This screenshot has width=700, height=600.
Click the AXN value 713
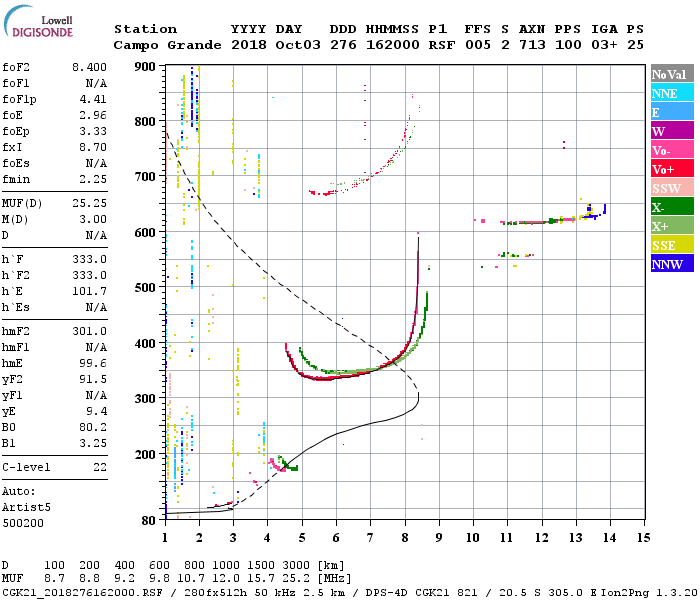pyautogui.click(x=532, y=45)
